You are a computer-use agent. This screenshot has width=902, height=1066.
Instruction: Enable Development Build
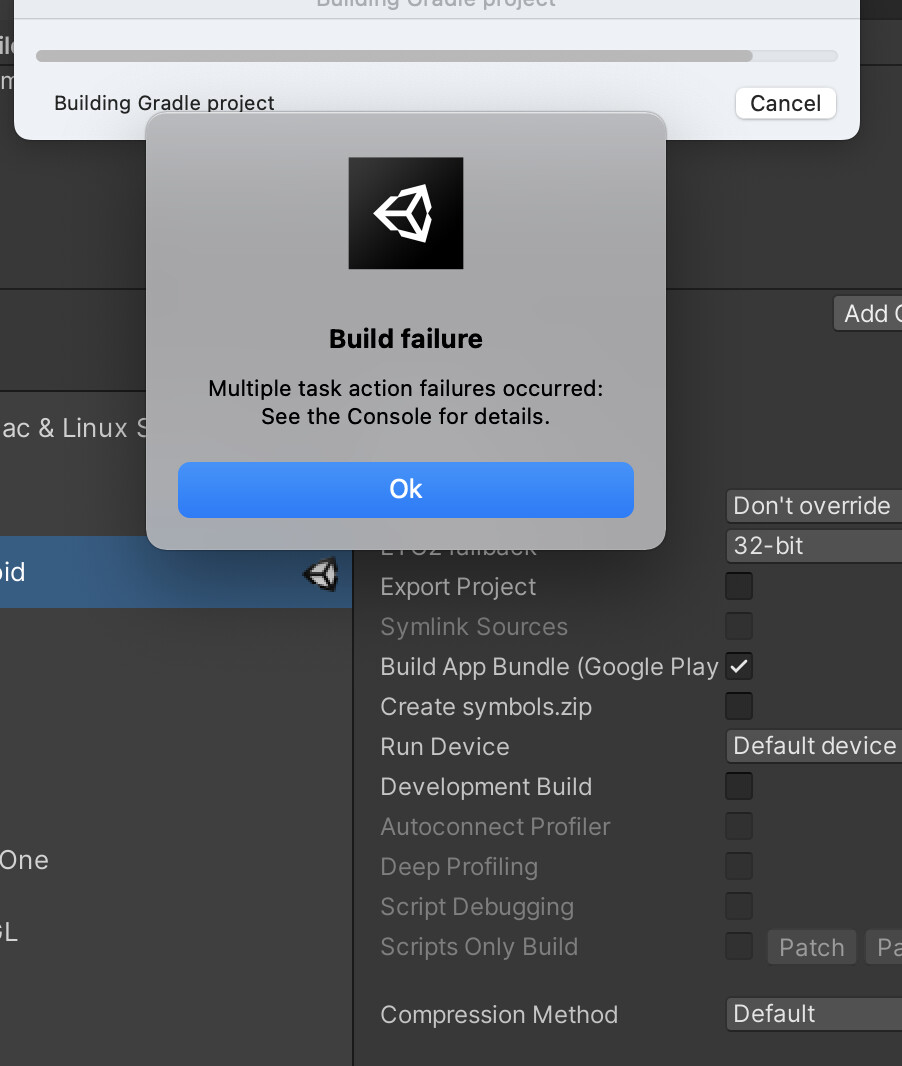click(738, 786)
